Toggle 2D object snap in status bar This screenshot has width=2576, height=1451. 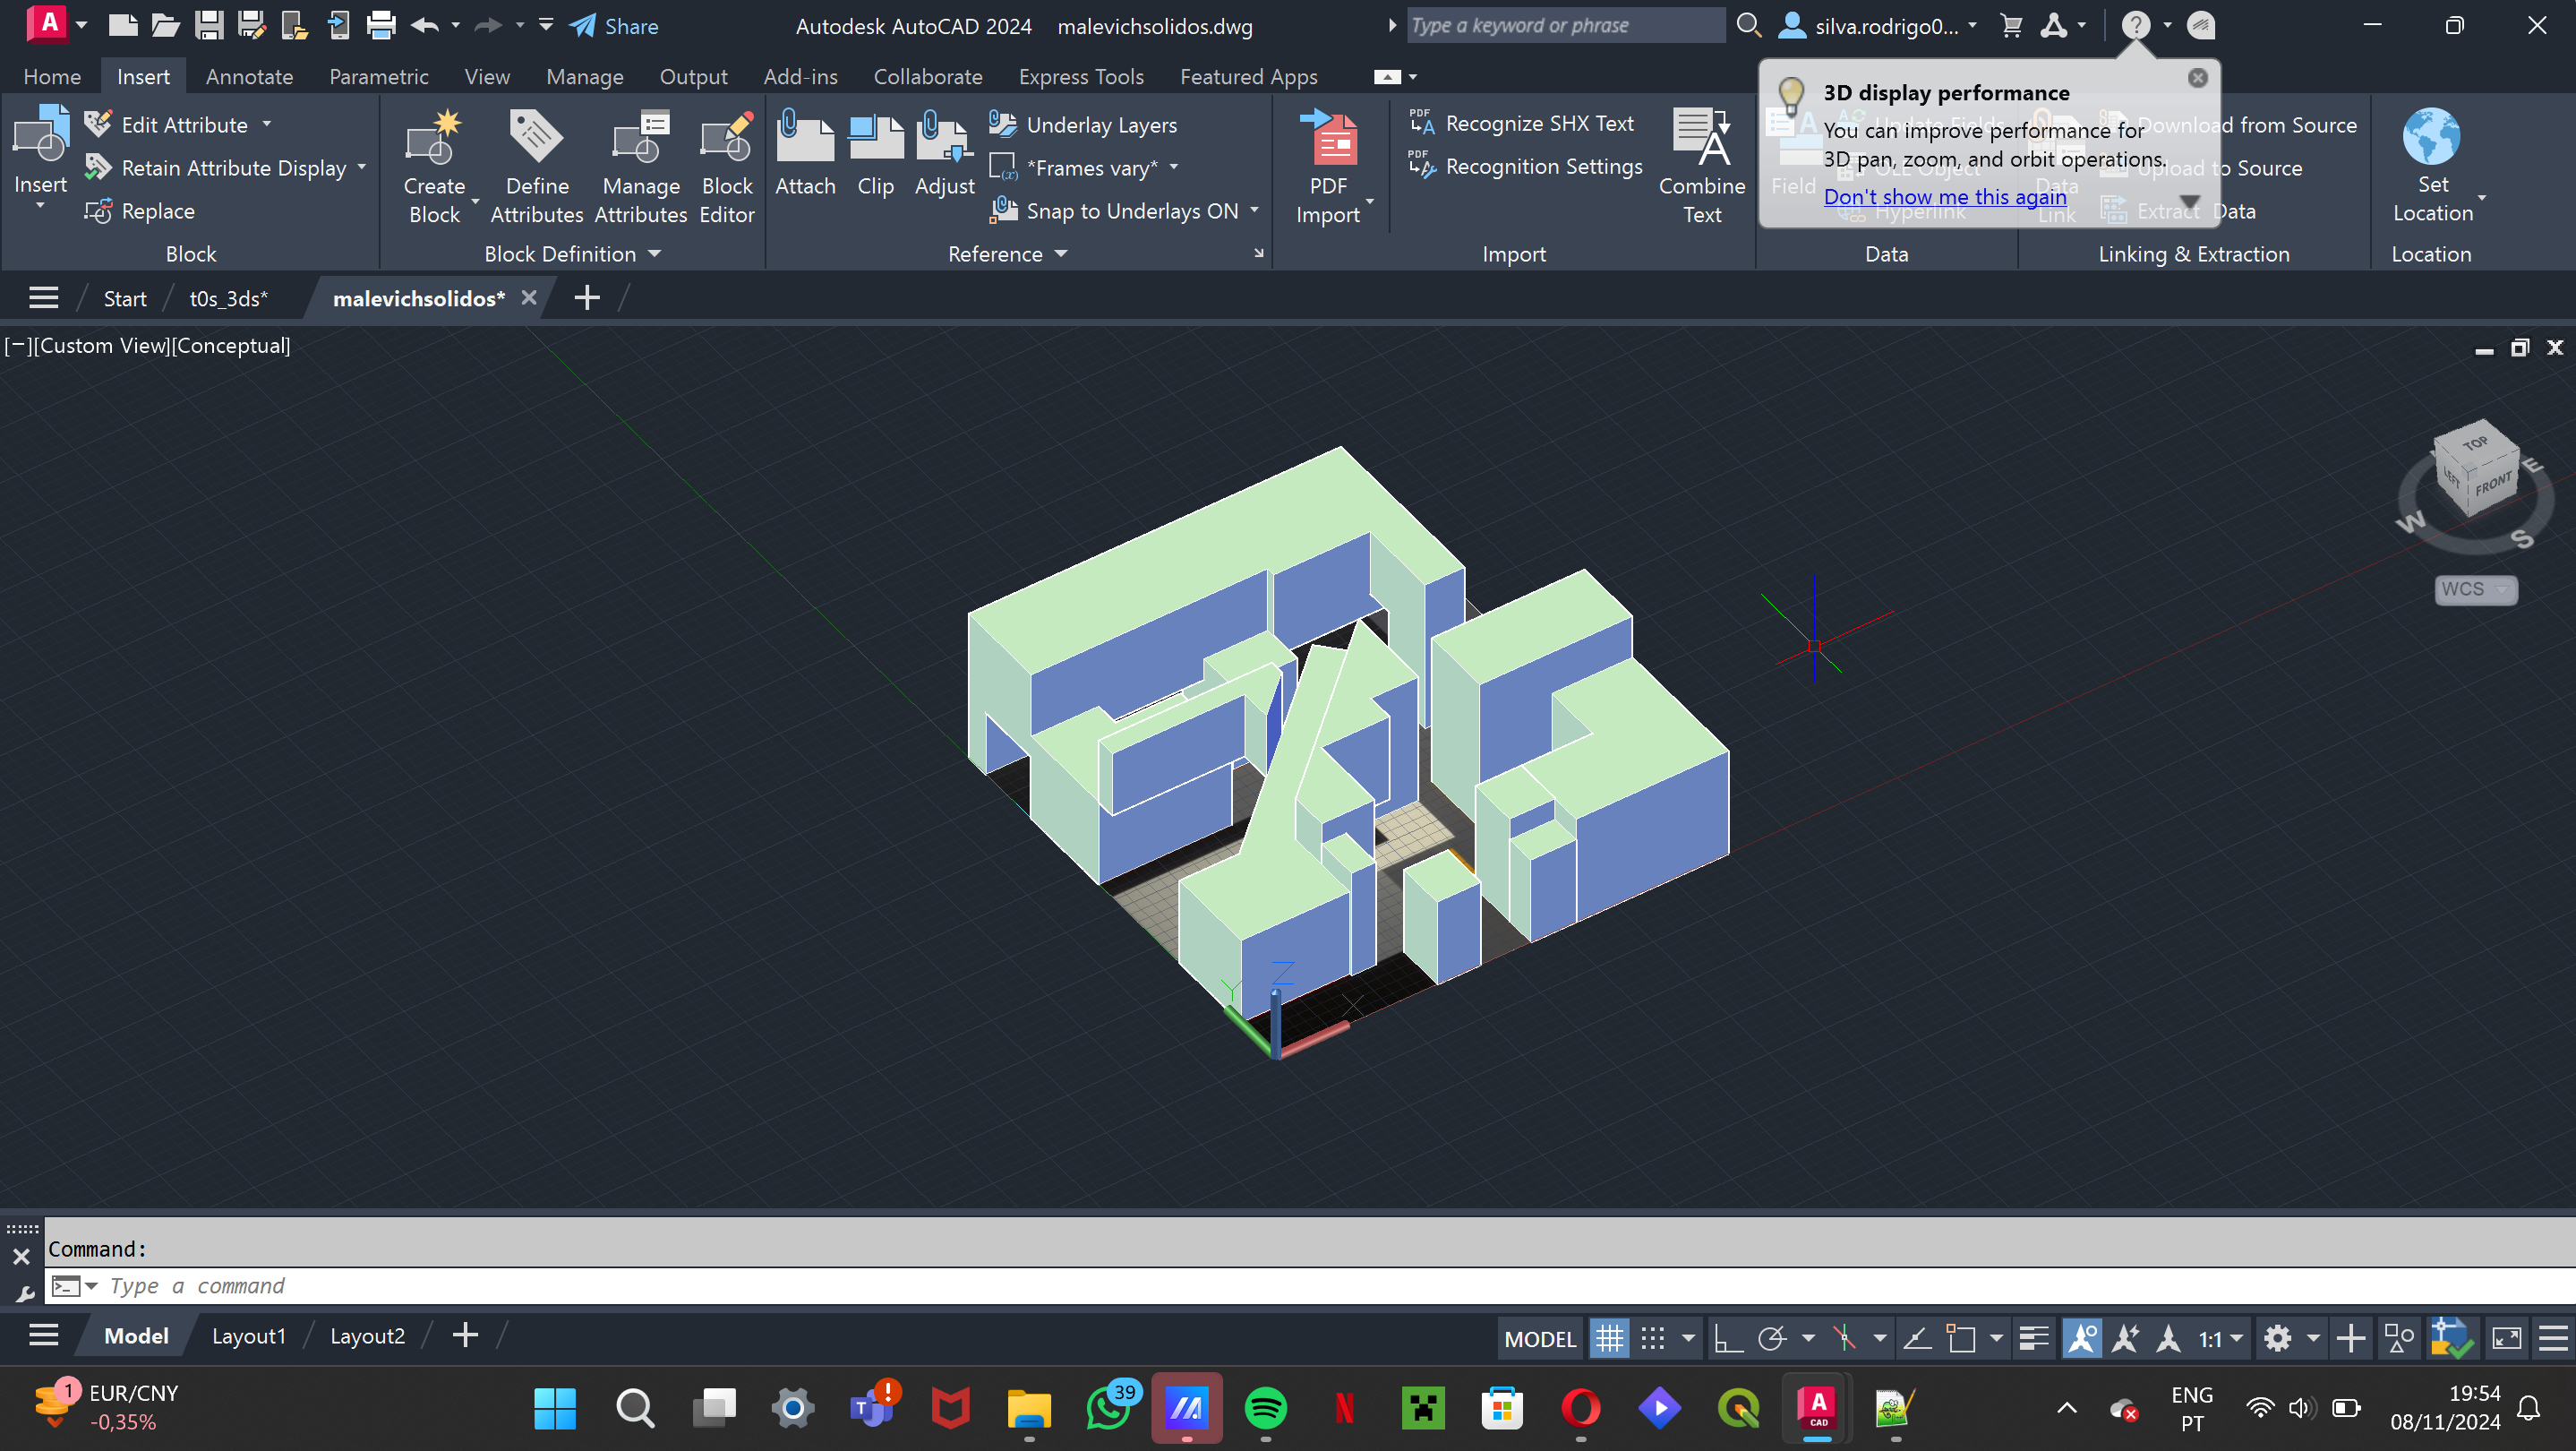[x=1961, y=1338]
